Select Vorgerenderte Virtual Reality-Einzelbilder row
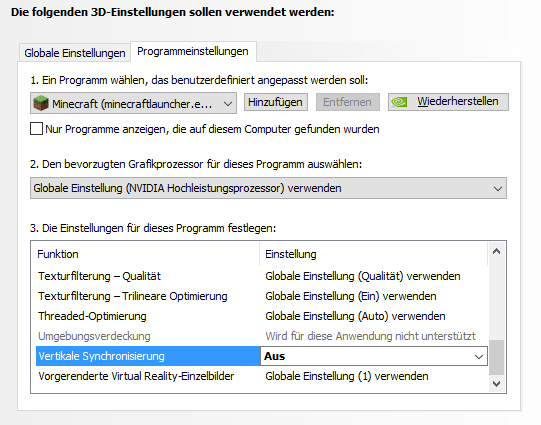The image size is (541, 425). [x=262, y=376]
